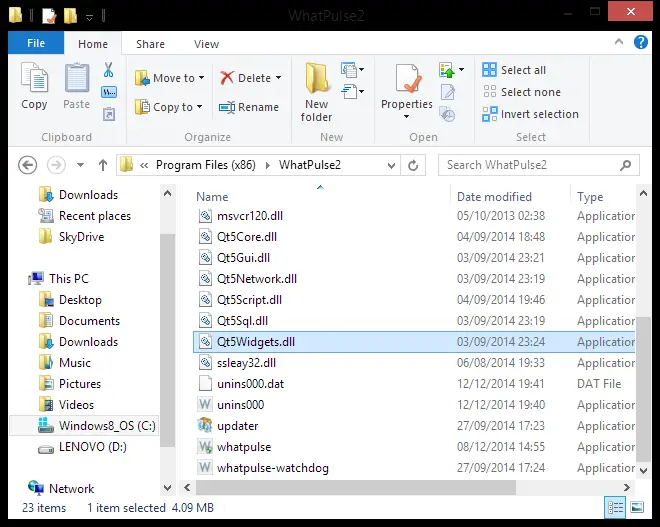Image resolution: width=660 pixels, height=527 pixels.
Task: Click the Refresh button beside address bar
Action: tap(413, 165)
